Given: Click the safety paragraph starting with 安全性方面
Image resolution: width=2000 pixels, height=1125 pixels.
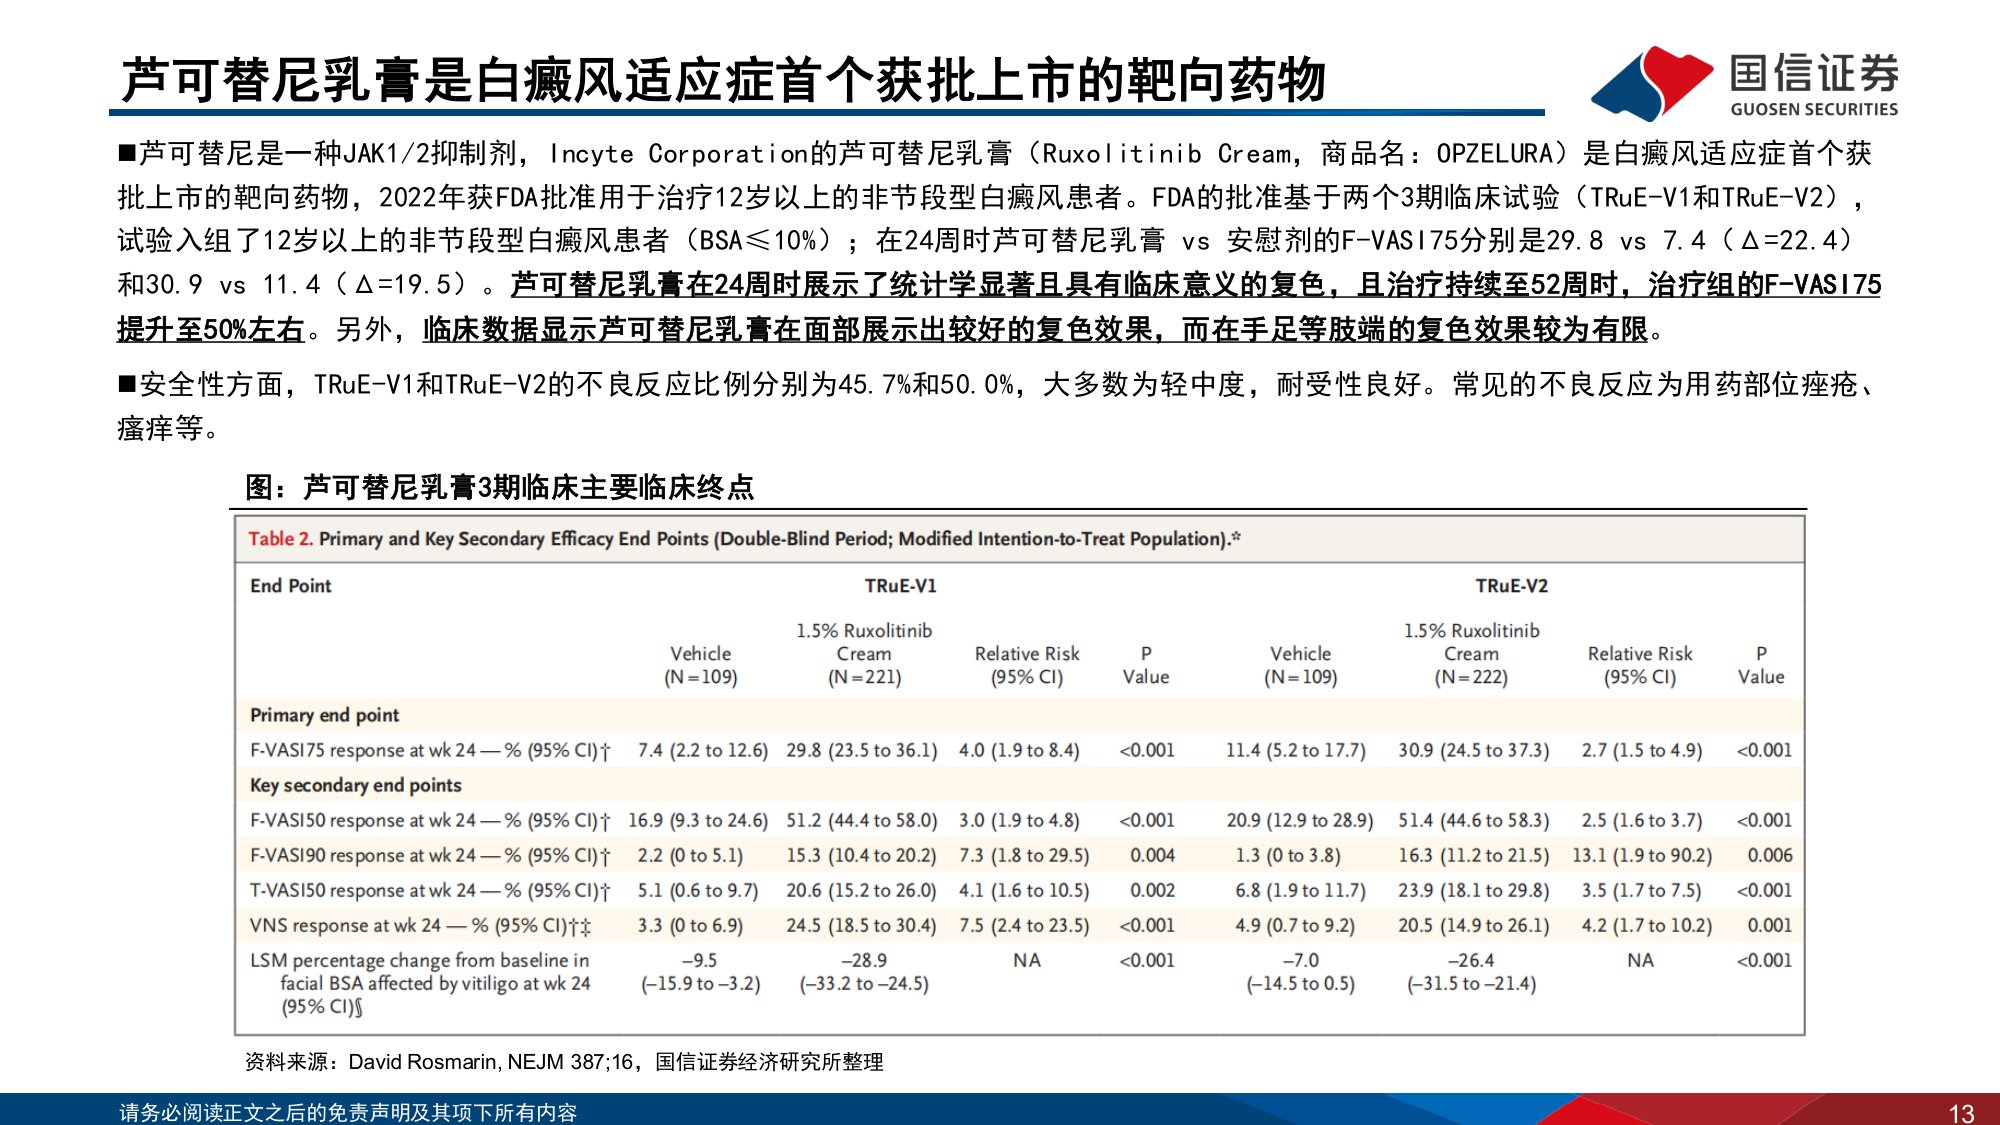Looking at the screenshot, I should 995,406.
